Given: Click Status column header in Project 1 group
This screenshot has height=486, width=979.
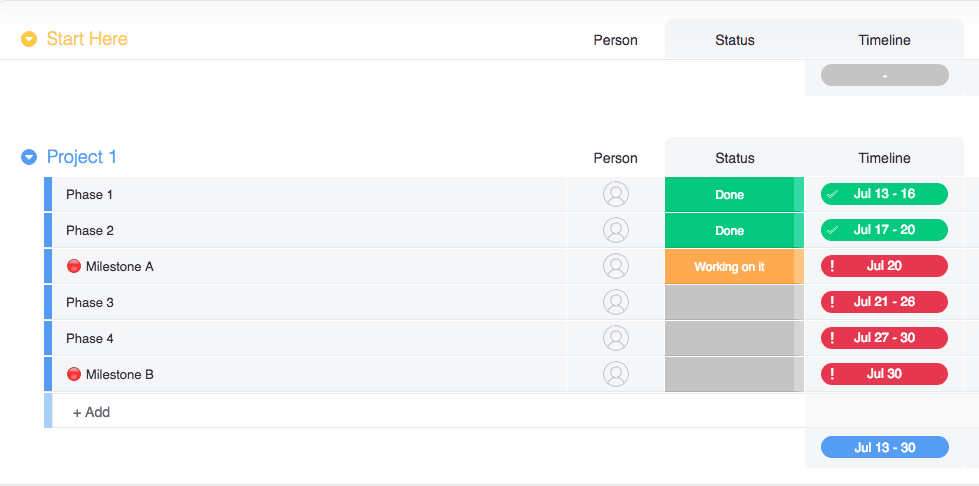Looking at the screenshot, I should pyautogui.click(x=734, y=159).
